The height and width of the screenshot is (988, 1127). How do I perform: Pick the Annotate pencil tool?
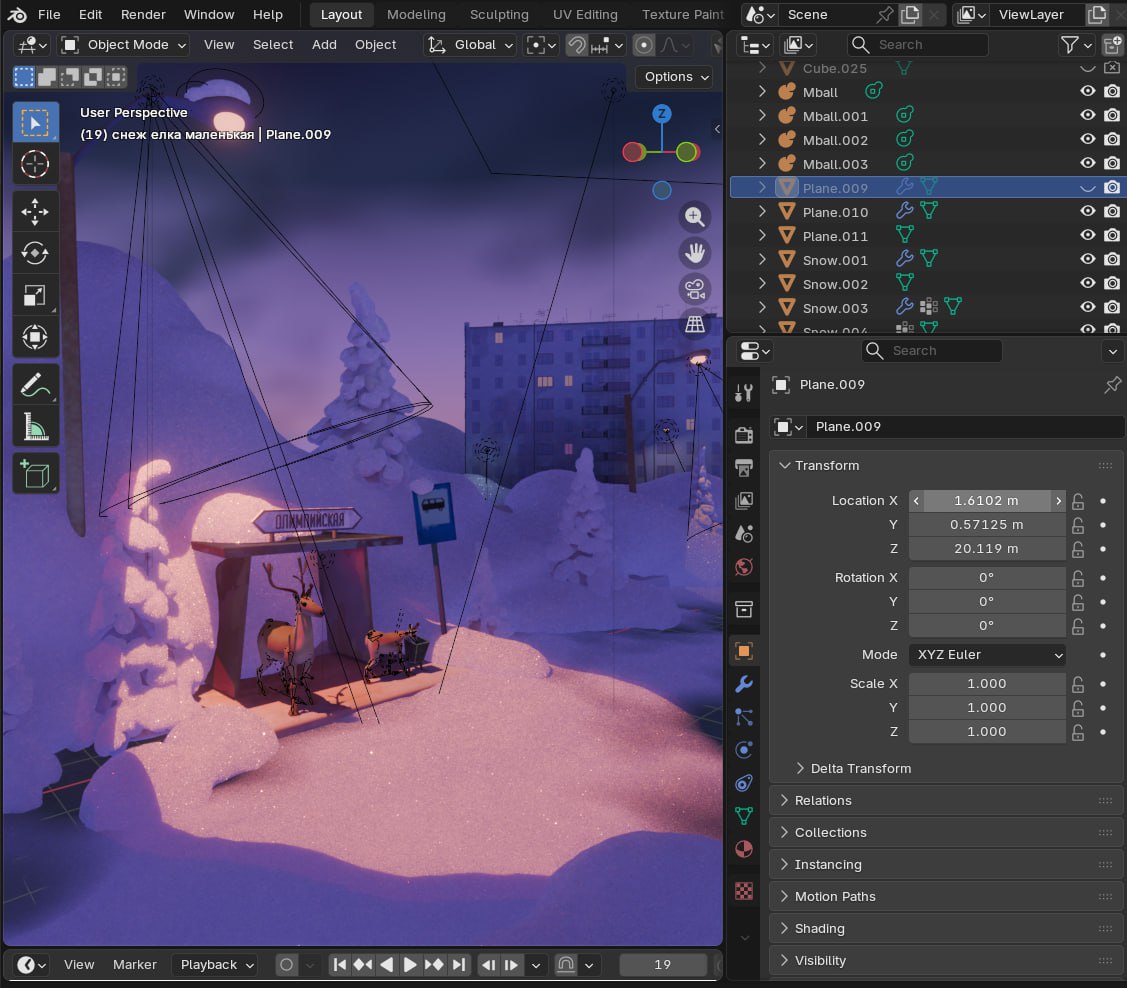(35, 384)
